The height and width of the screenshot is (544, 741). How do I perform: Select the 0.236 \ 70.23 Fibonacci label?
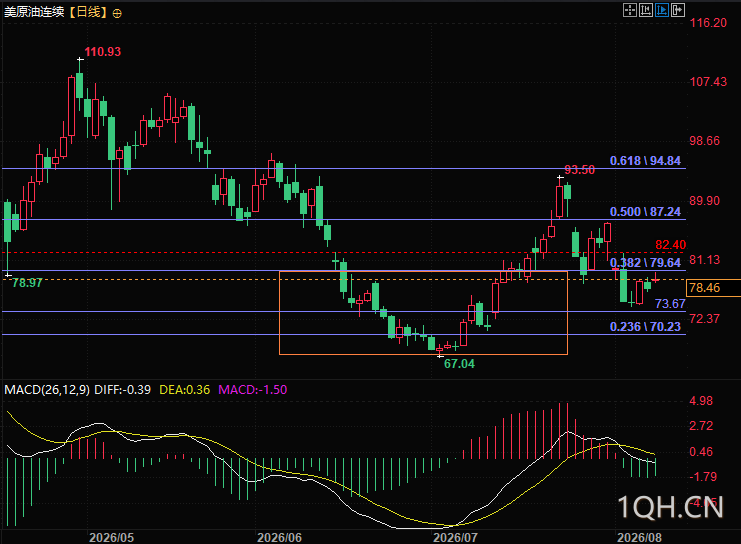pyautogui.click(x=645, y=327)
